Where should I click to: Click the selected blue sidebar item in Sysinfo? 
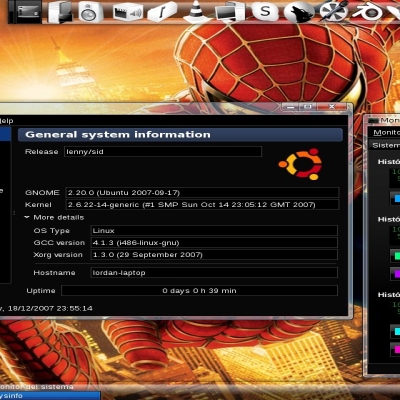click(5, 134)
